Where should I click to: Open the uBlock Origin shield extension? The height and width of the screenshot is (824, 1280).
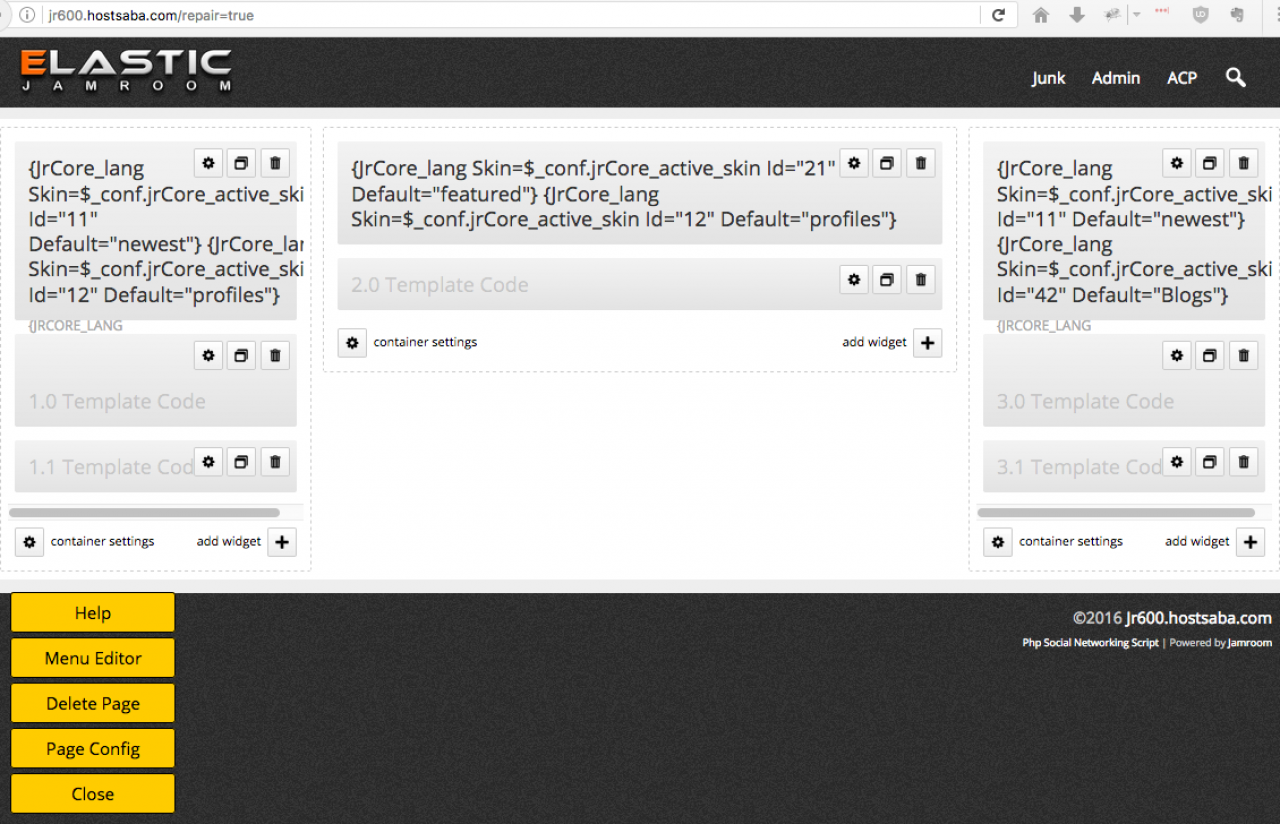pyautogui.click(x=1201, y=15)
